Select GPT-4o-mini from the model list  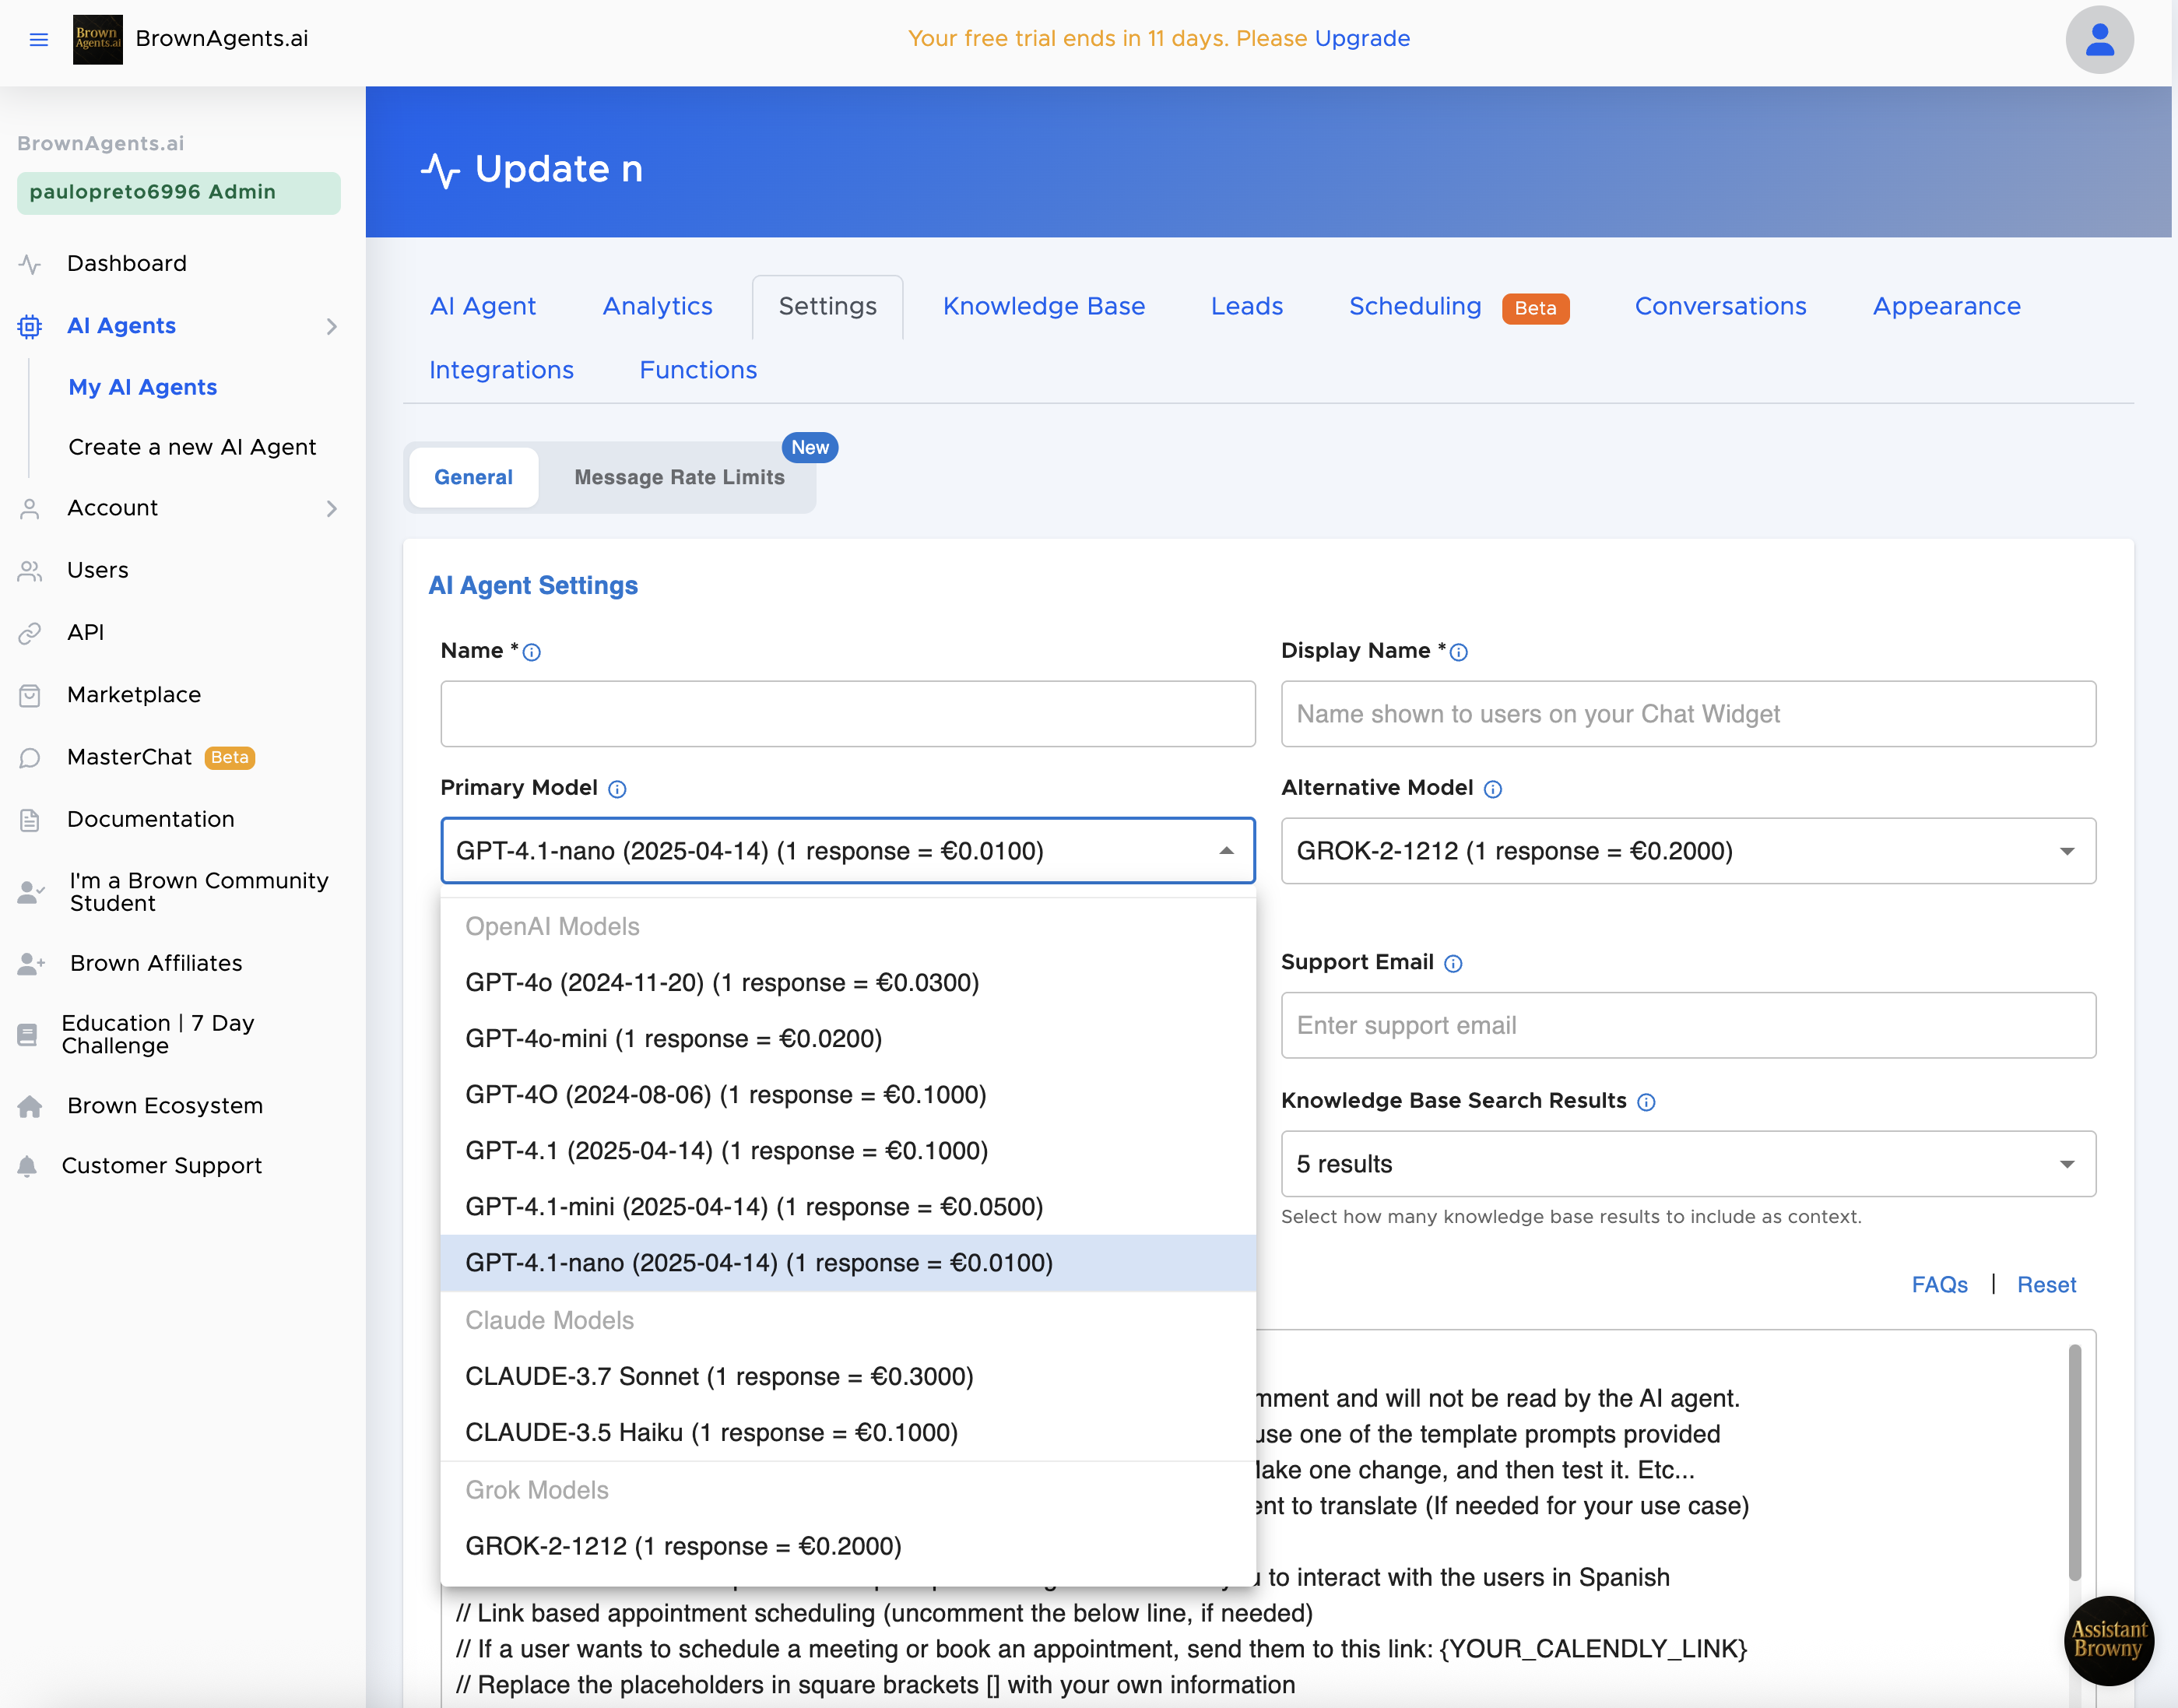673,1038
